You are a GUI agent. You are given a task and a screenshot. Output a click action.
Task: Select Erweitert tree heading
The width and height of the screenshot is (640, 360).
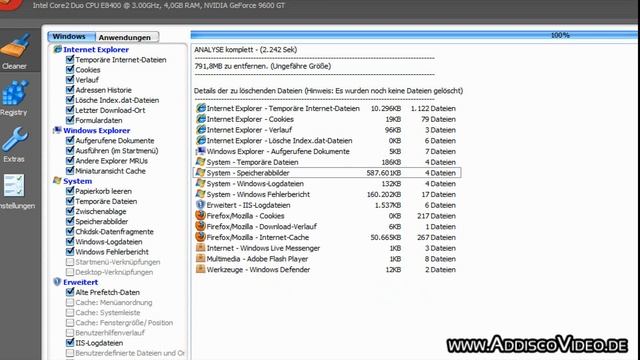[80, 282]
